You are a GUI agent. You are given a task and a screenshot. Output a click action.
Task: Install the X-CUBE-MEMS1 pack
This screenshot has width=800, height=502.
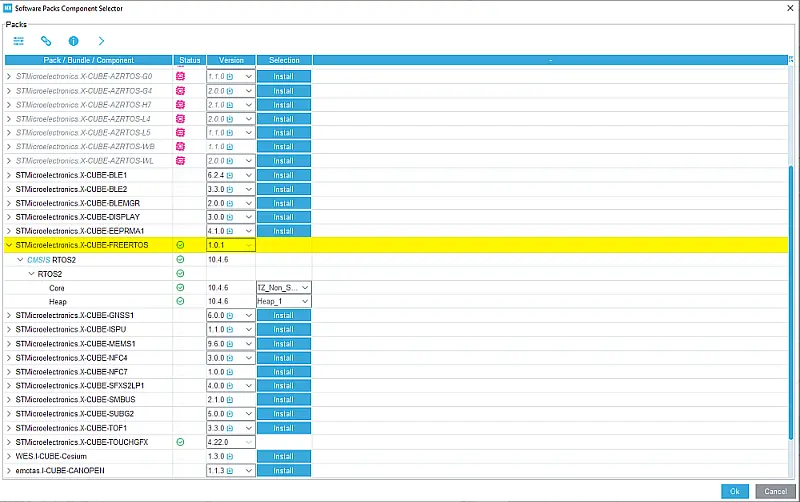[x=283, y=343]
